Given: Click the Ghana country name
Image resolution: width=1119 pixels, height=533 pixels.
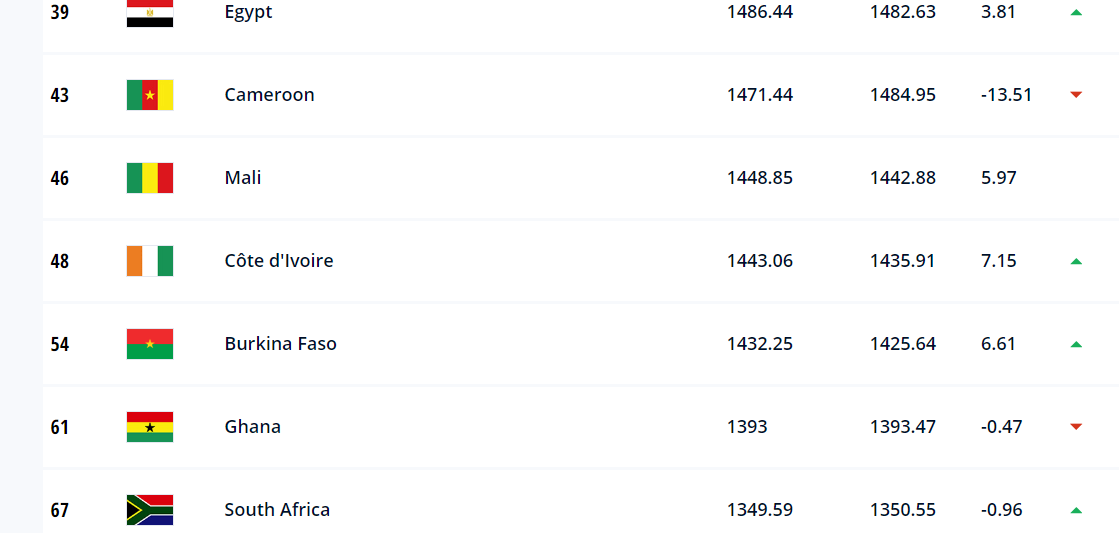Looking at the screenshot, I should point(253,427).
